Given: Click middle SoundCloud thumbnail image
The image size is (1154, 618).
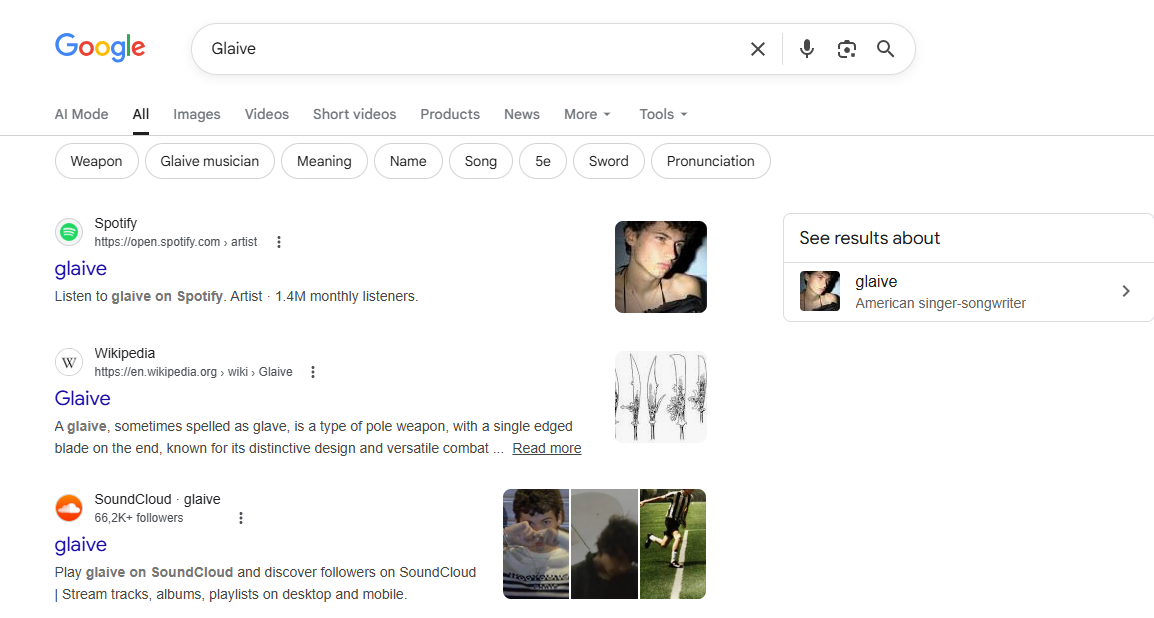Looking at the screenshot, I should coord(604,544).
